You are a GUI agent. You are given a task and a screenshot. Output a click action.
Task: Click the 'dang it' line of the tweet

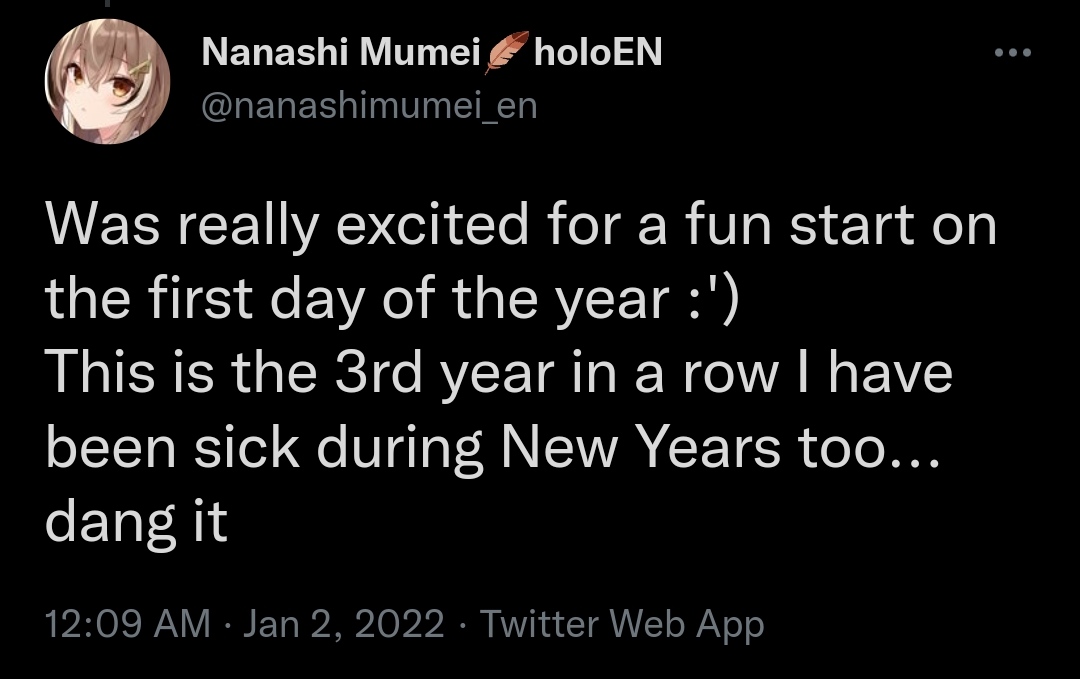(x=137, y=521)
